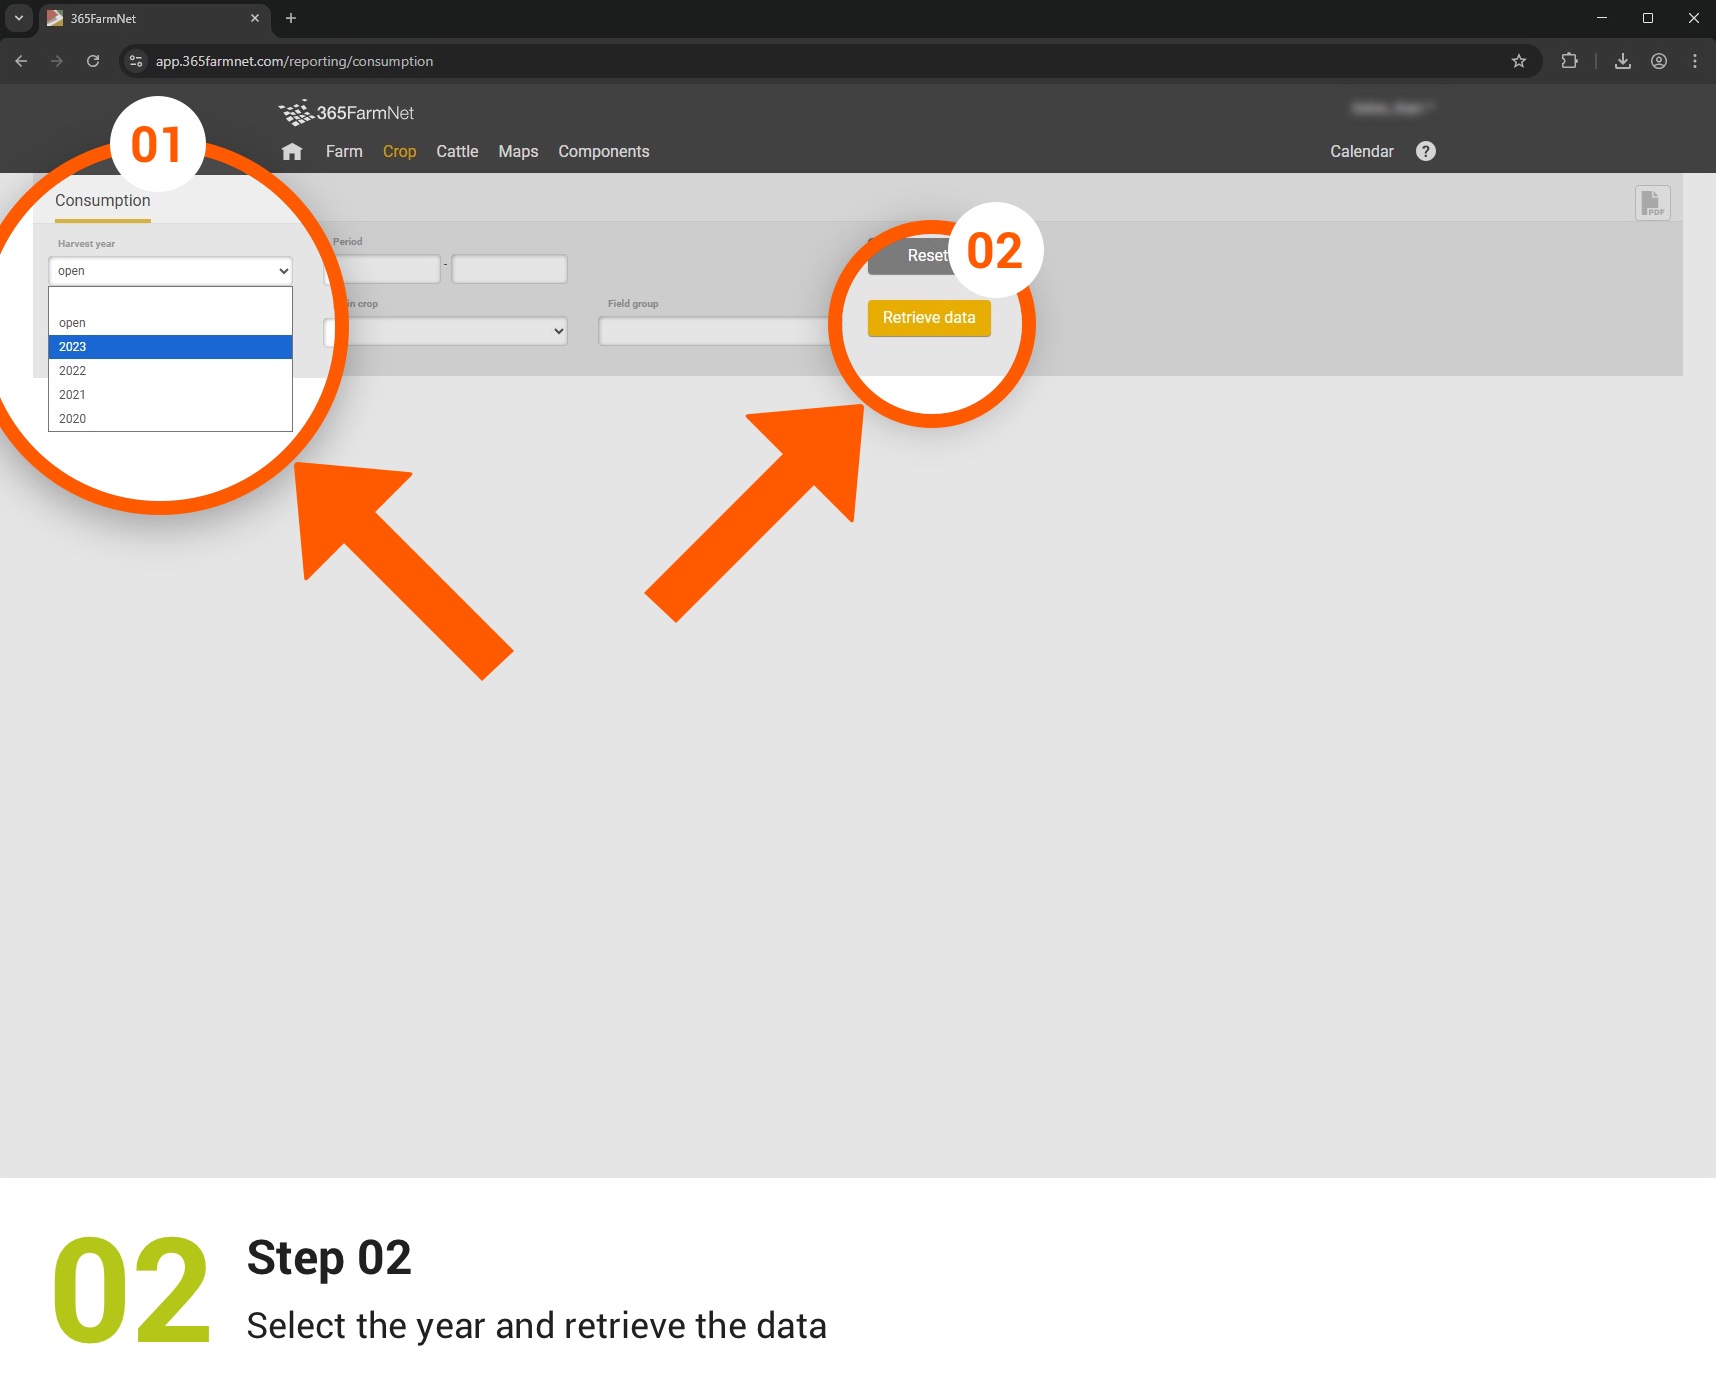
Task: Open the Cattle menu
Action: pos(457,152)
